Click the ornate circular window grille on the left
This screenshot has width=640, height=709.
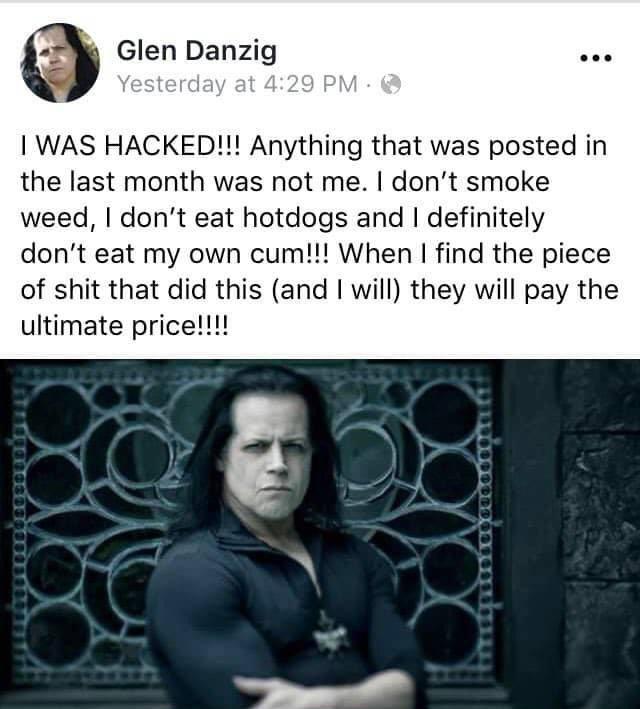click(90, 520)
